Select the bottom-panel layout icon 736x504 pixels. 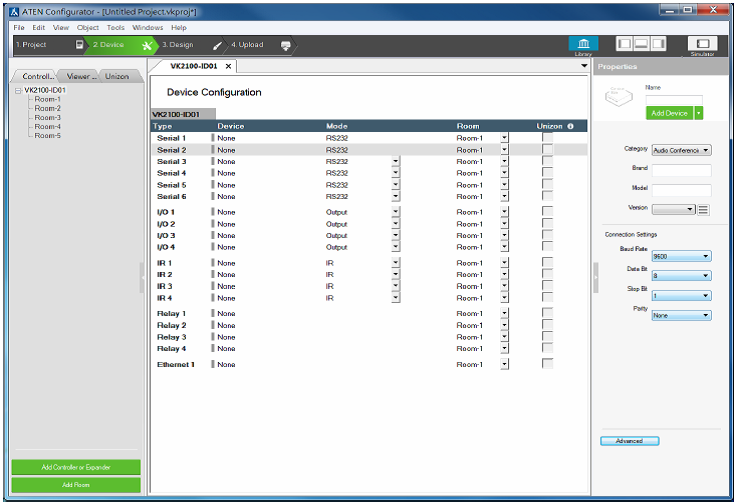click(641, 44)
